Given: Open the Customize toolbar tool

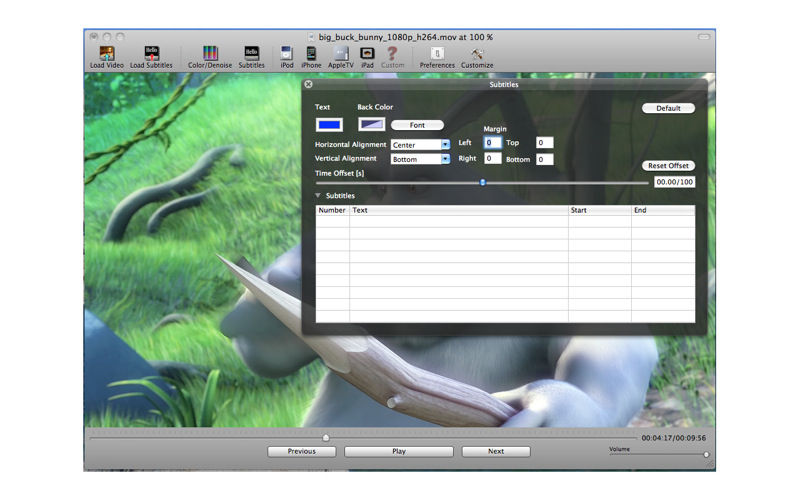Looking at the screenshot, I should pyautogui.click(x=477, y=57).
